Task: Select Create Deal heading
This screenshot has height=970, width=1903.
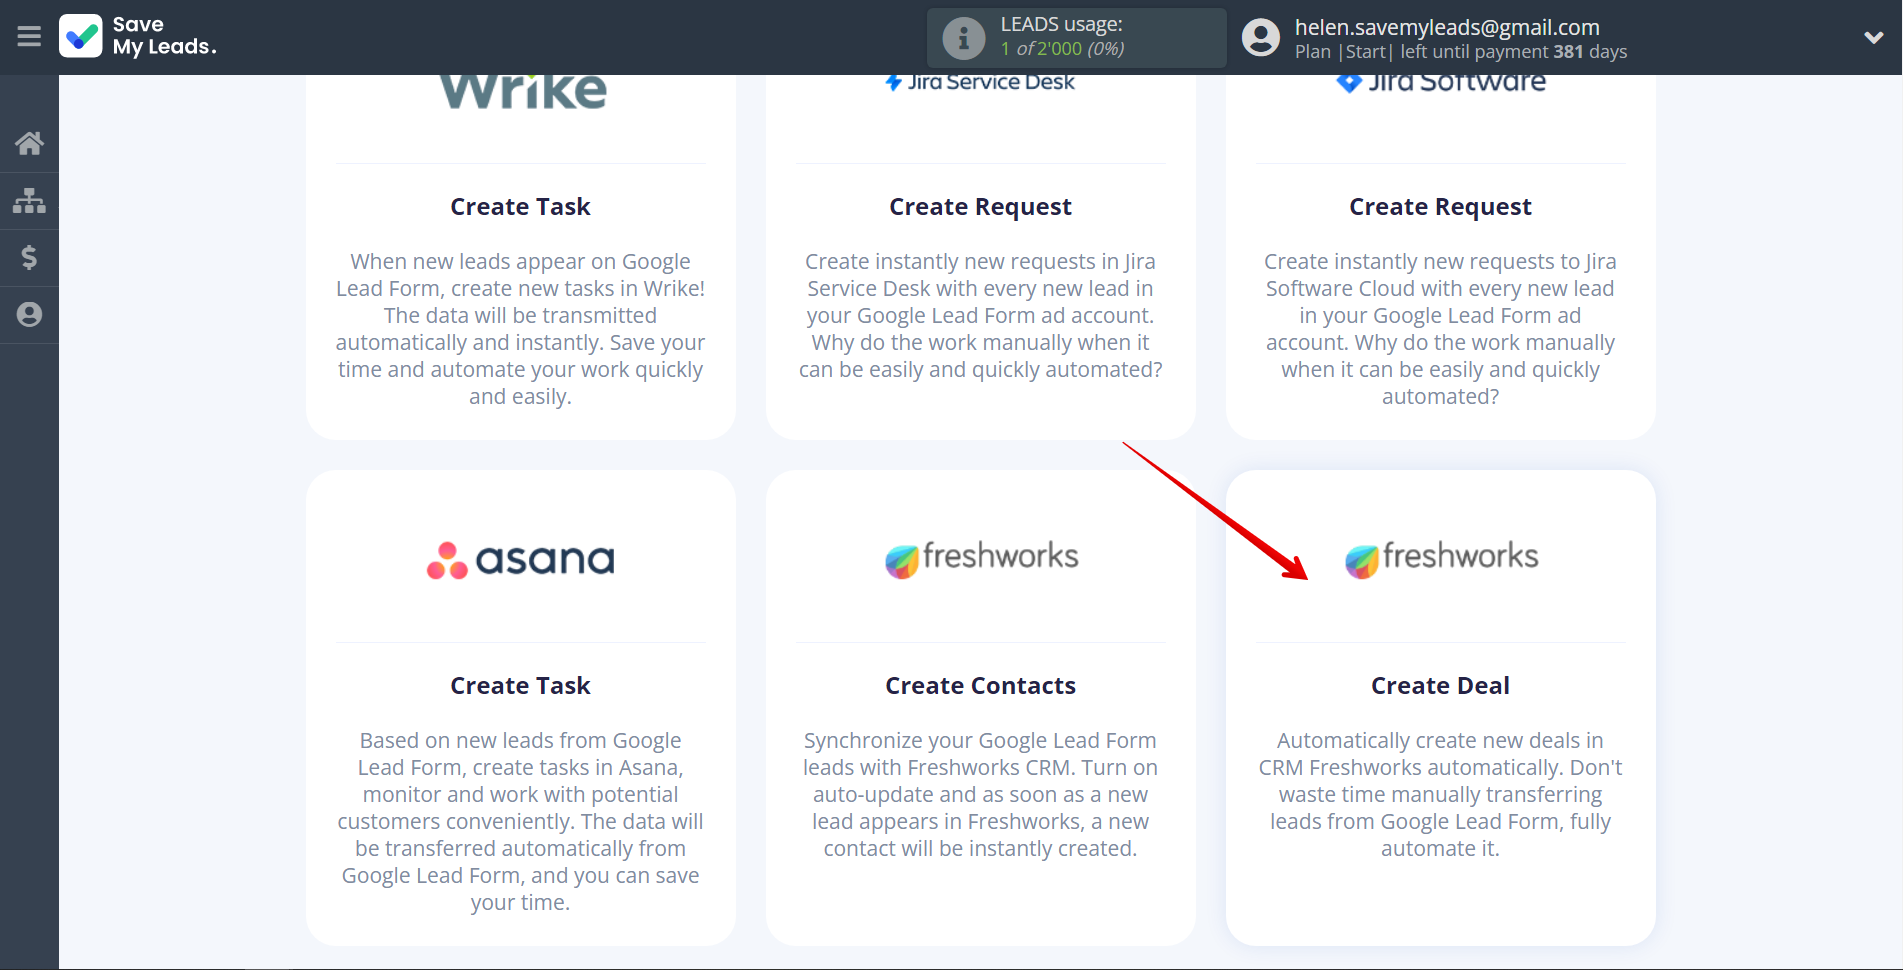Action: click(1440, 686)
